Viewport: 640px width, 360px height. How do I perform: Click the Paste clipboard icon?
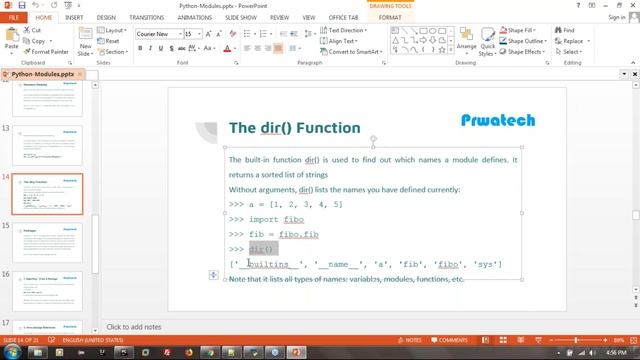[12, 35]
